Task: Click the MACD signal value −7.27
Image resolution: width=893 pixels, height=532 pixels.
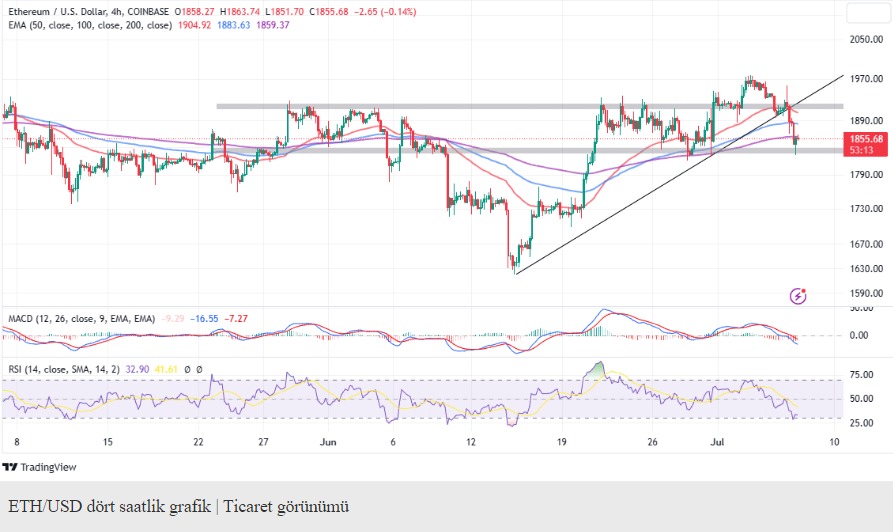Action: click(236, 318)
